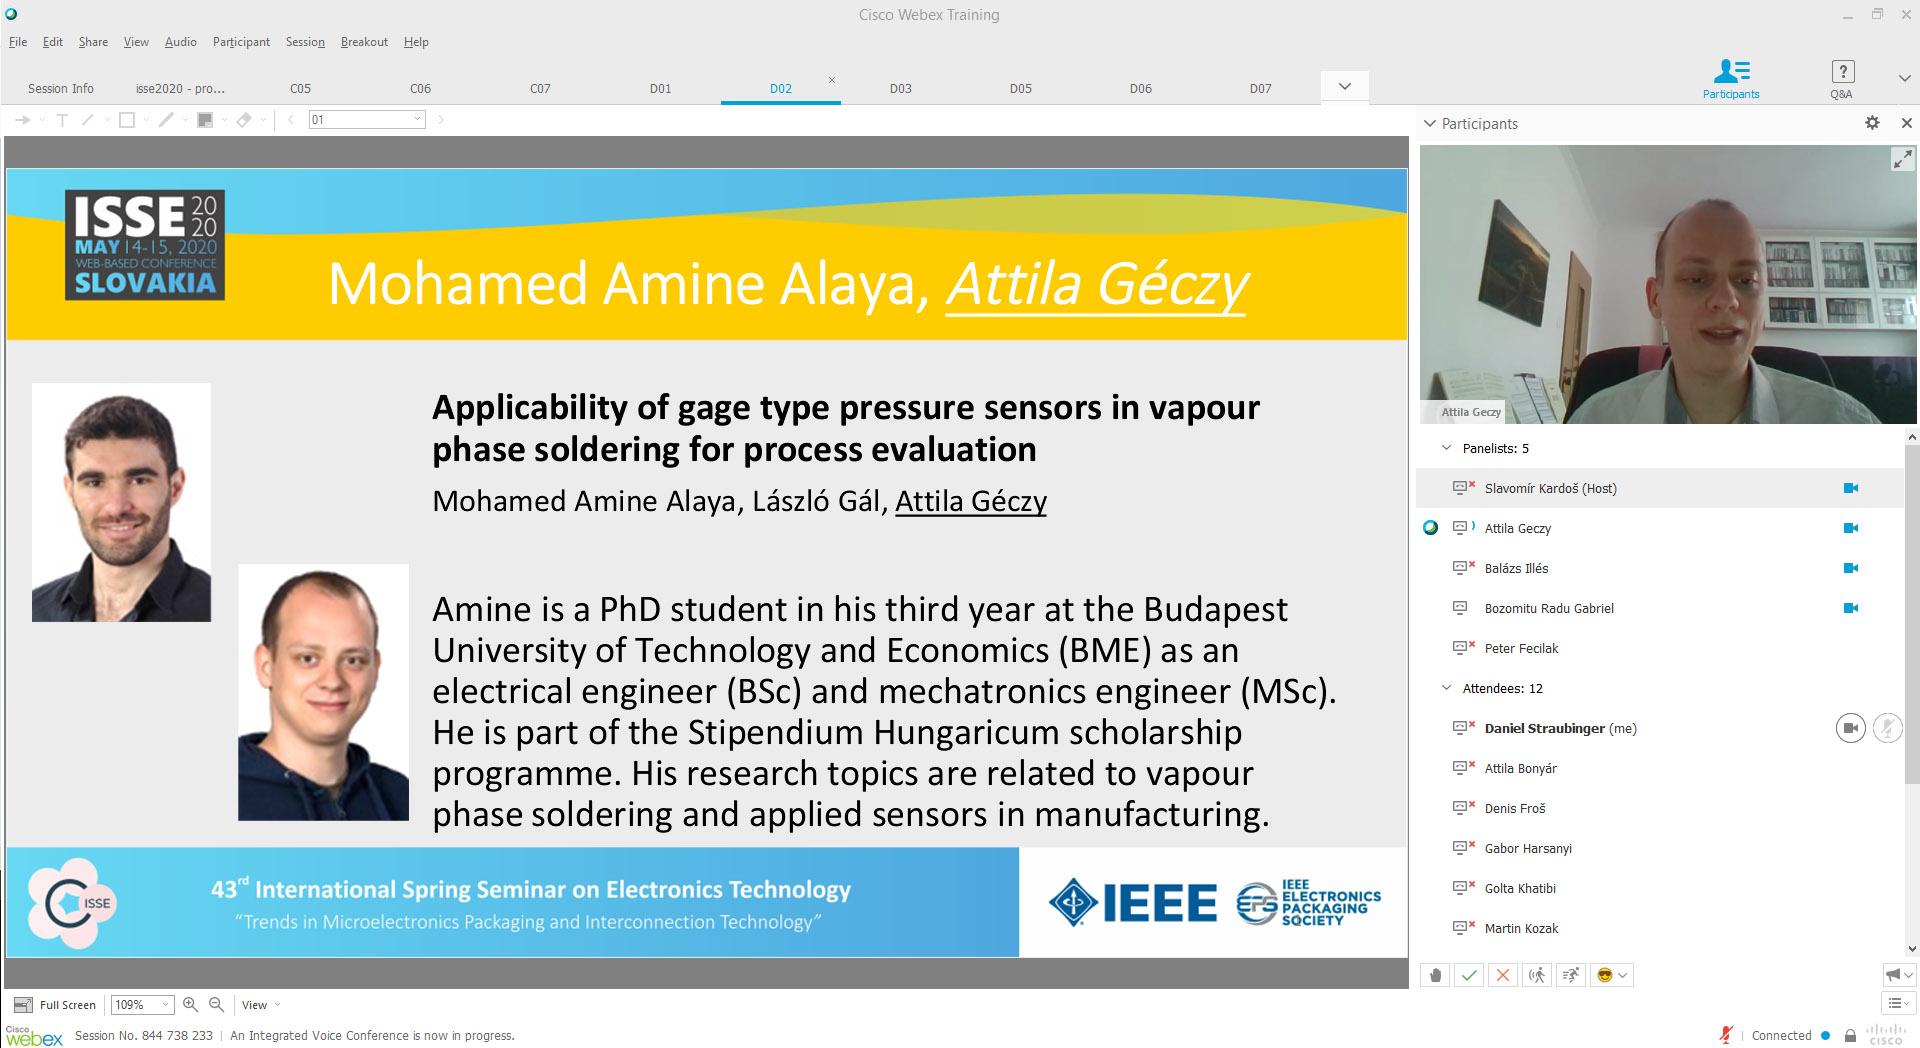Open the View options dropdown

[x=260, y=1005]
